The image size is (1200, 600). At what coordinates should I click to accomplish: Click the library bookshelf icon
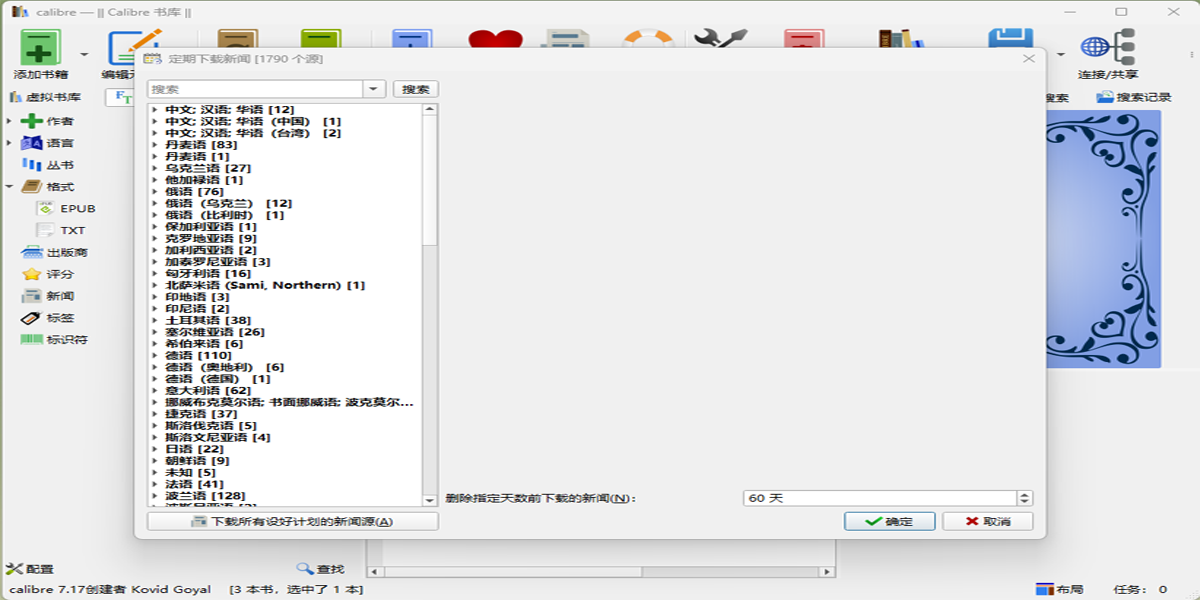pyautogui.click(x=901, y=39)
